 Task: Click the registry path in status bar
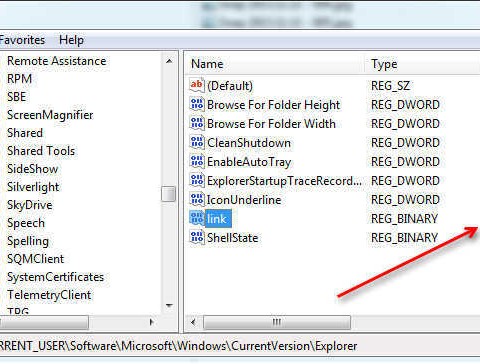(178, 346)
